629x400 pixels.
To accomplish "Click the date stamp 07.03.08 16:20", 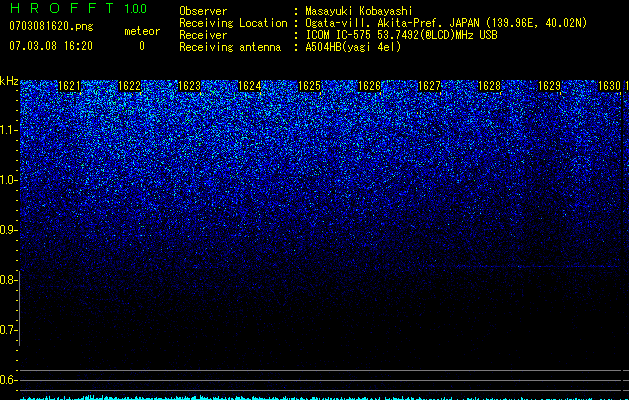I will 51,46.
